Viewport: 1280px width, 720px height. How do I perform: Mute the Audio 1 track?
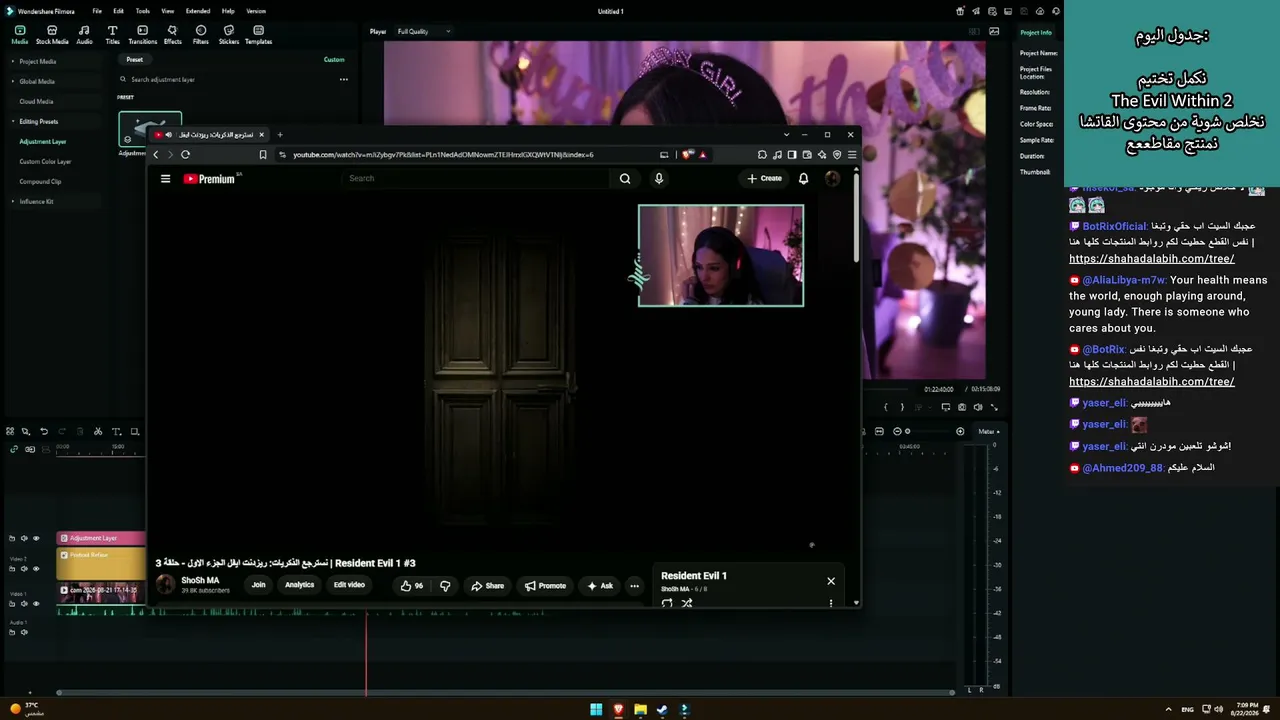[x=24, y=632]
